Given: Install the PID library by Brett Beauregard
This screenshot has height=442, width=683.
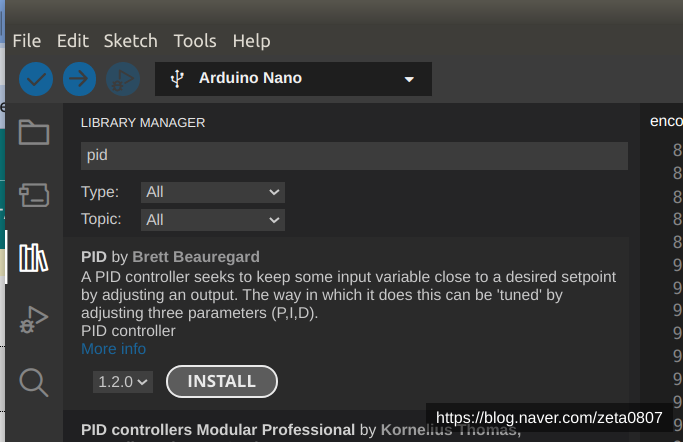Looking at the screenshot, I should tap(221, 381).
